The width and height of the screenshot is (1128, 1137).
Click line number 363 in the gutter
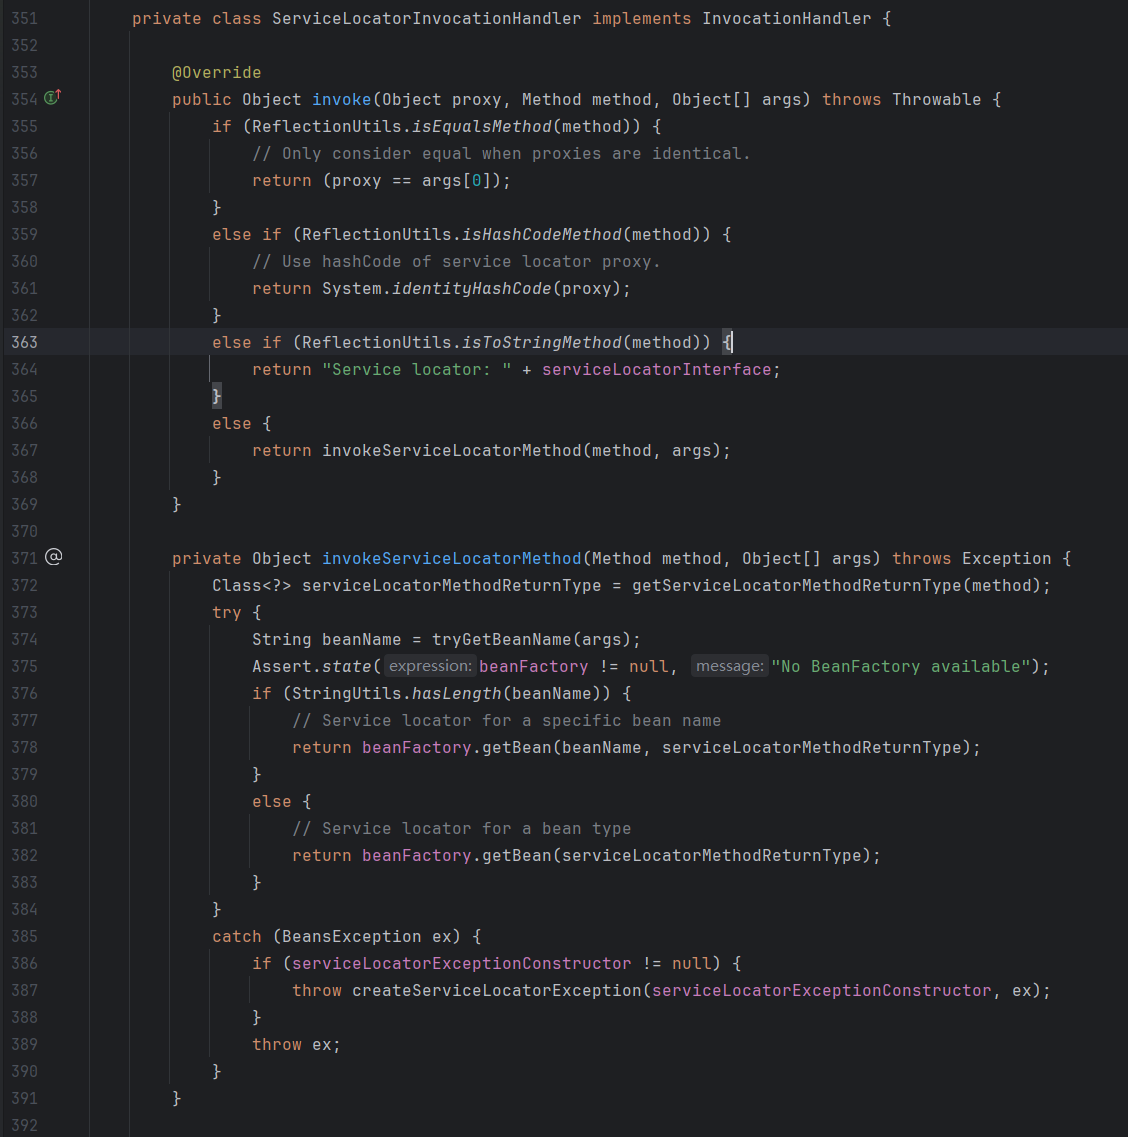click(24, 342)
